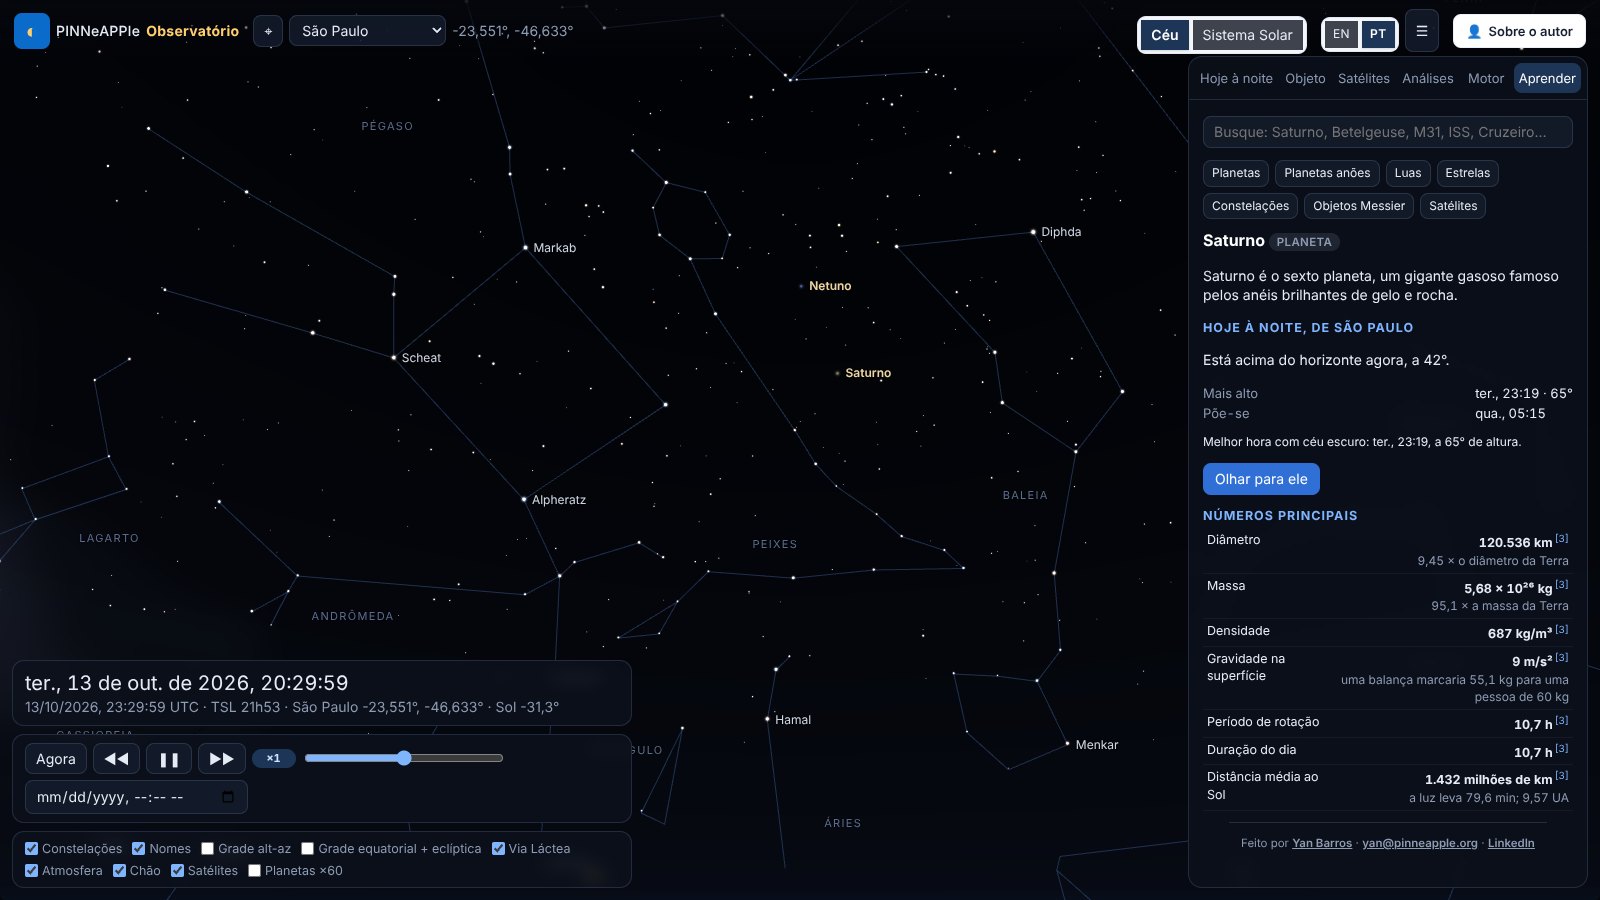Click Saturno label on sky map
The width and height of the screenshot is (1600, 900).
[x=867, y=373]
